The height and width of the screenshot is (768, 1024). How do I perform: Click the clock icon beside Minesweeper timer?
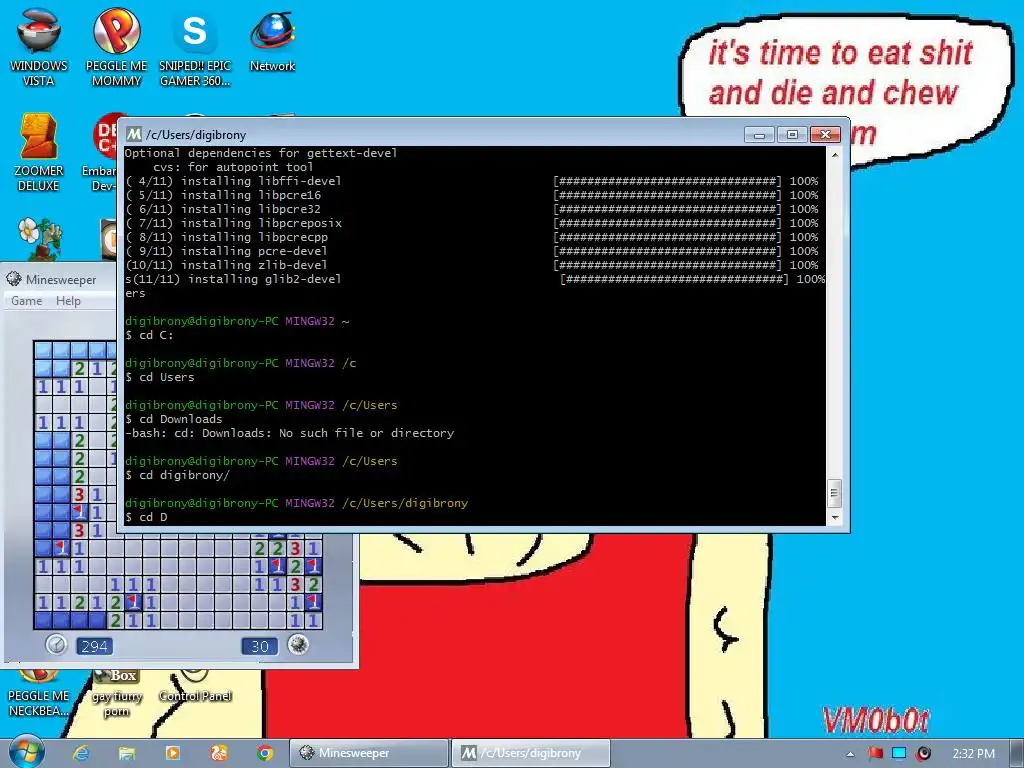(x=56, y=645)
